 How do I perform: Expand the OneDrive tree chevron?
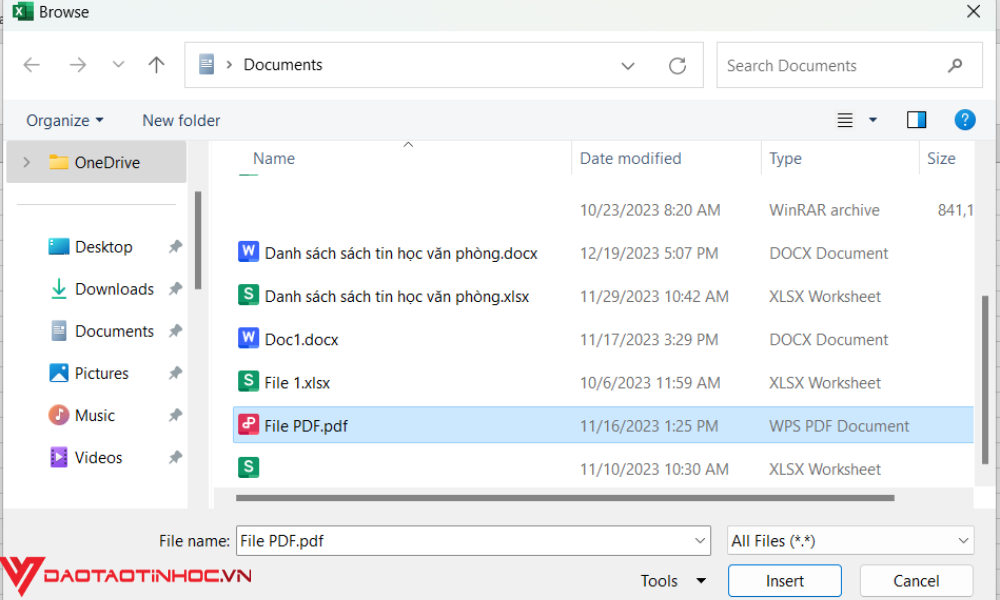point(26,161)
